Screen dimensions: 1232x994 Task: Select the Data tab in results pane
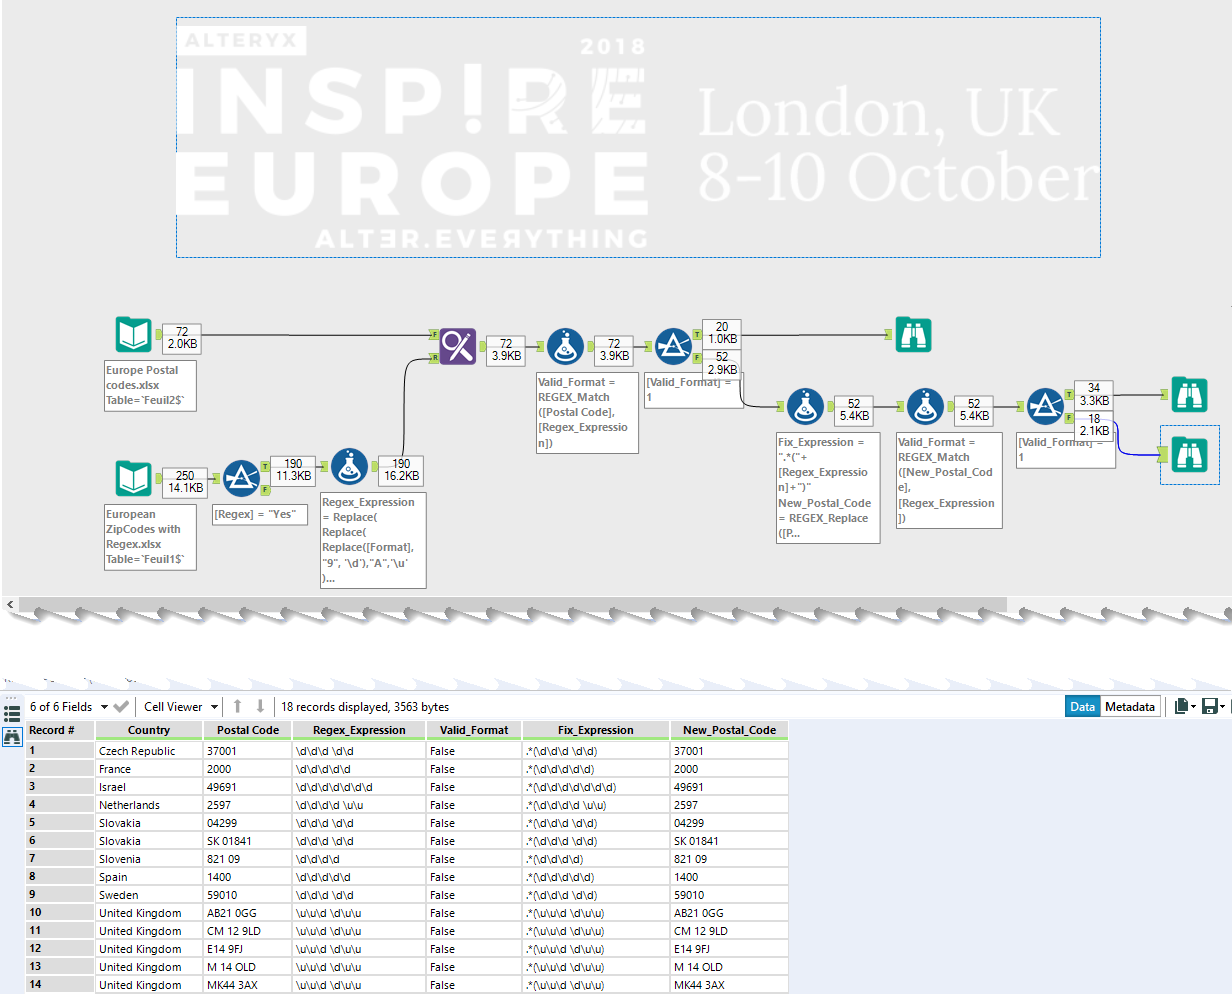(x=1082, y=706)
